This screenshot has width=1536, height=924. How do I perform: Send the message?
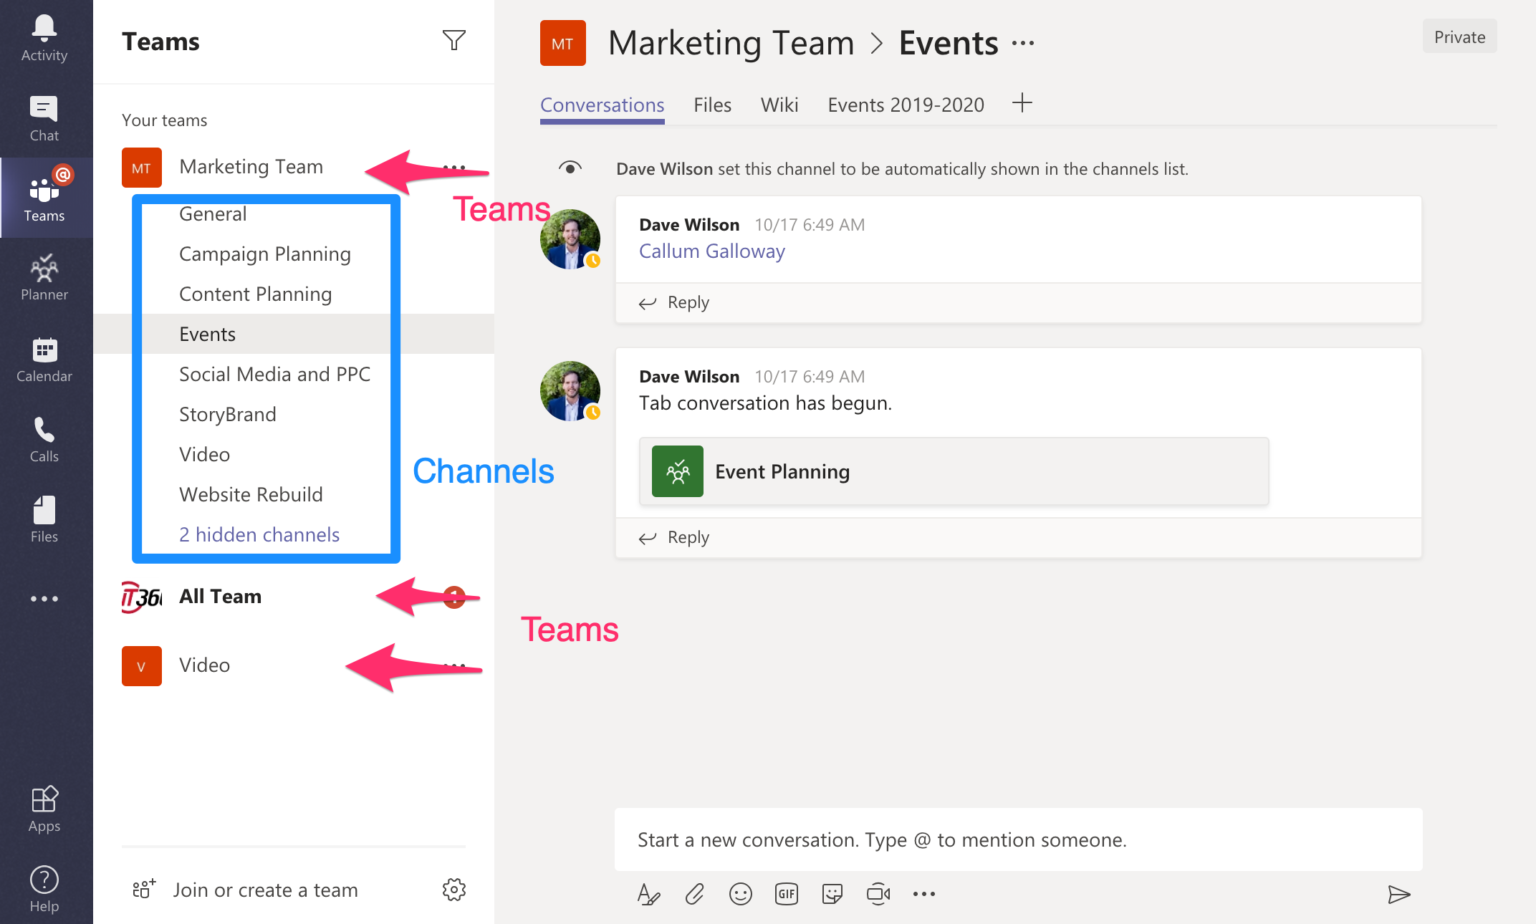pos(1399,894)
